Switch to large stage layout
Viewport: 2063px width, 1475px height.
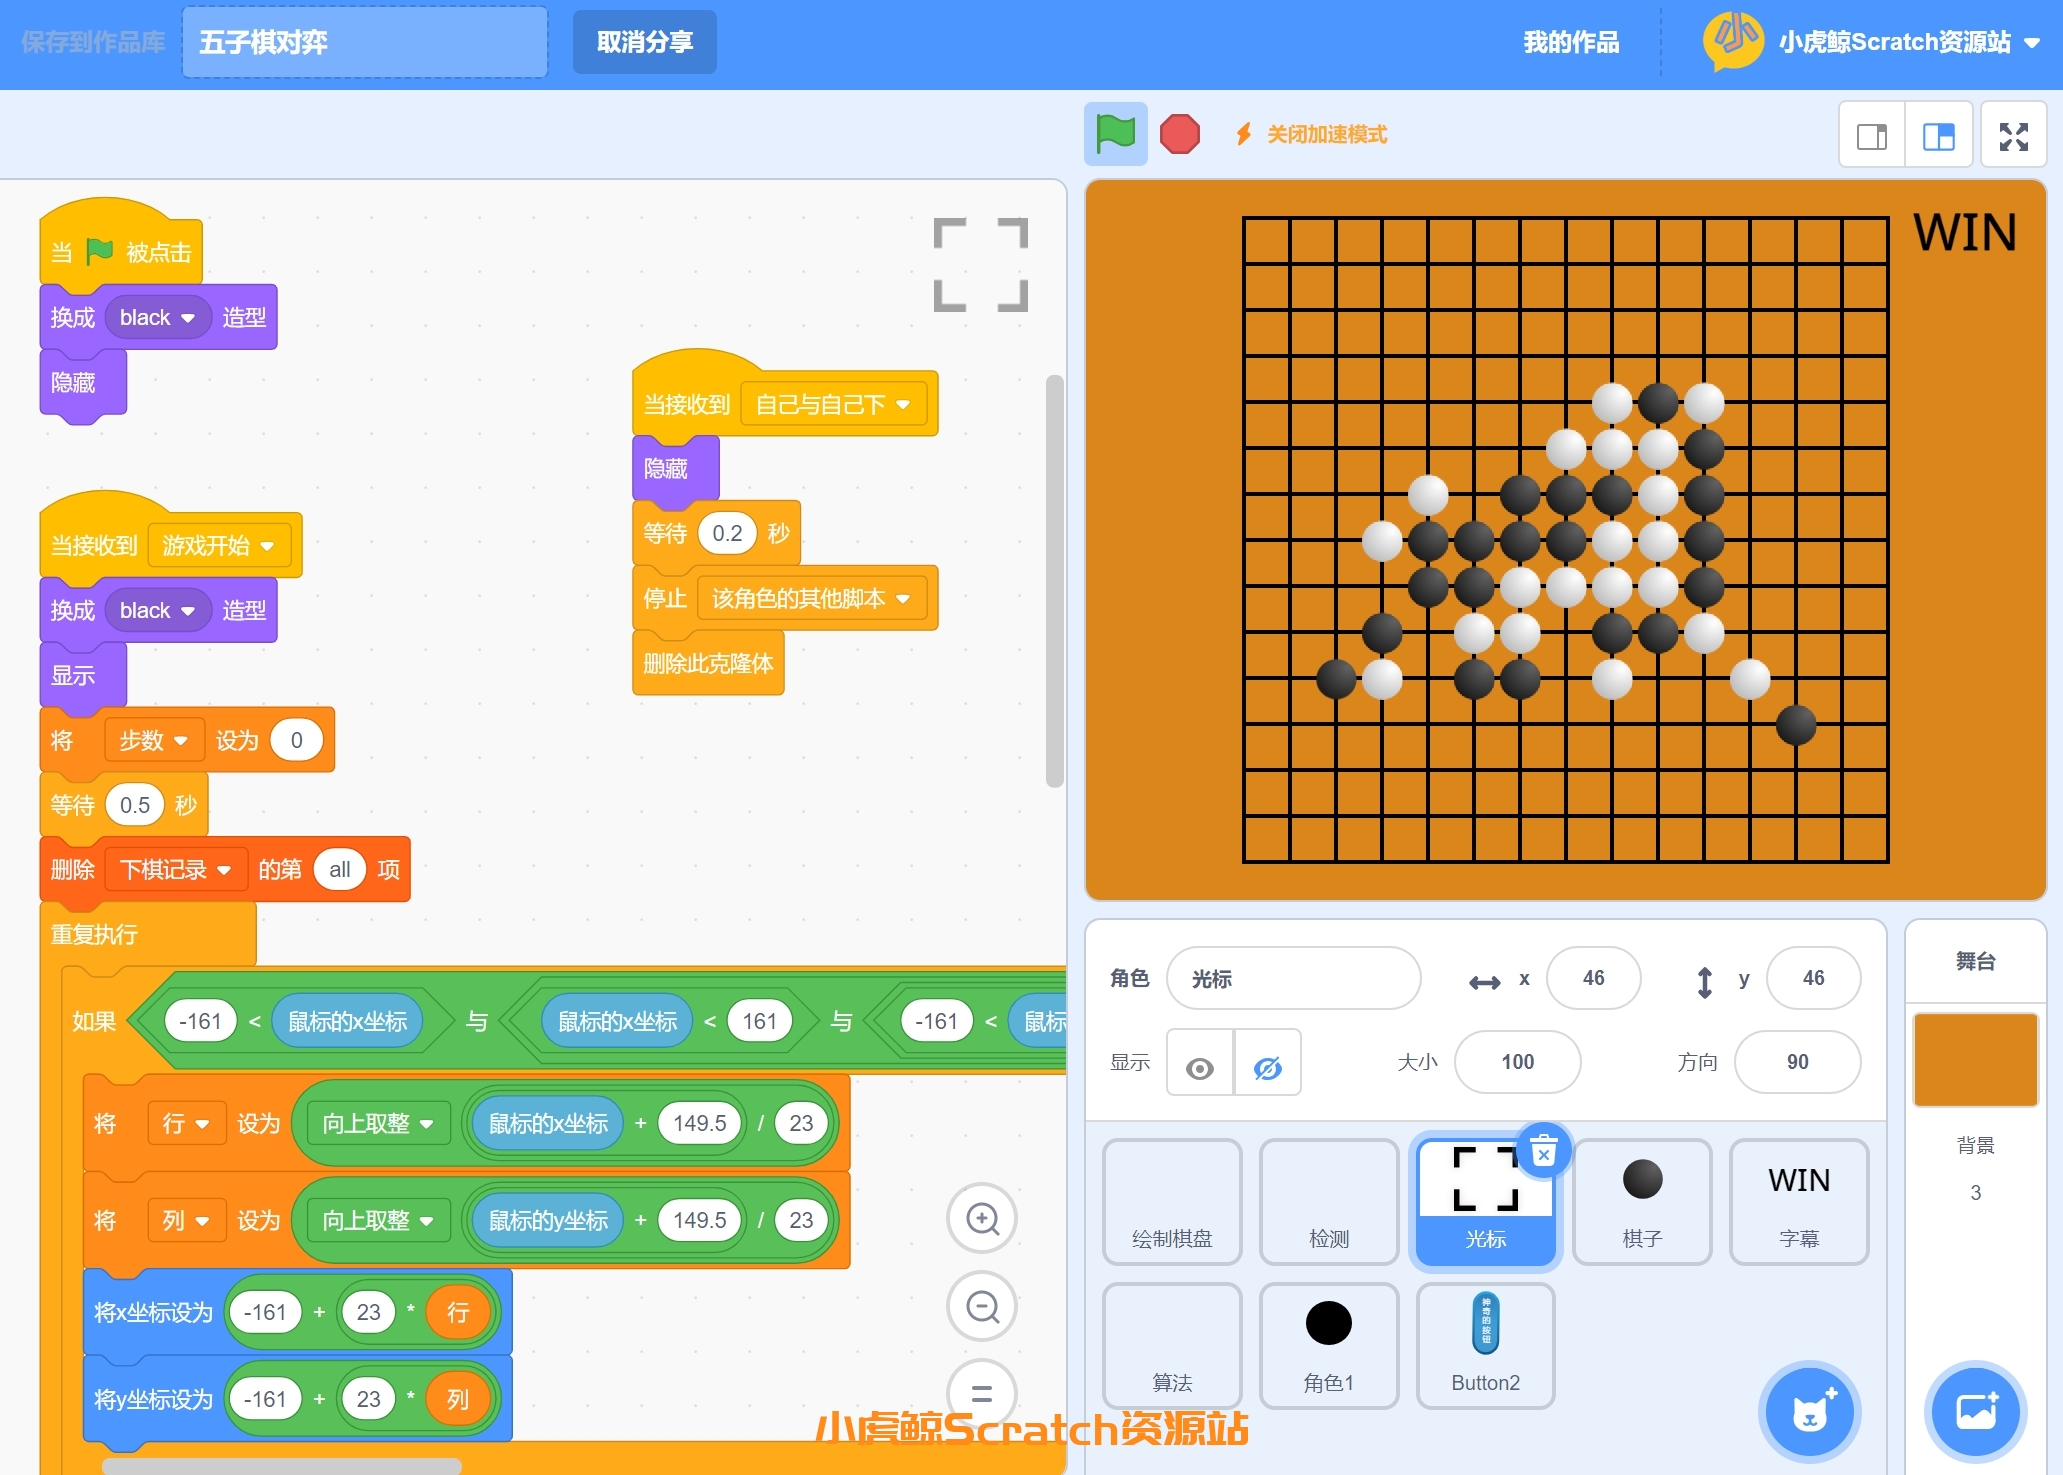[1938, 136]
